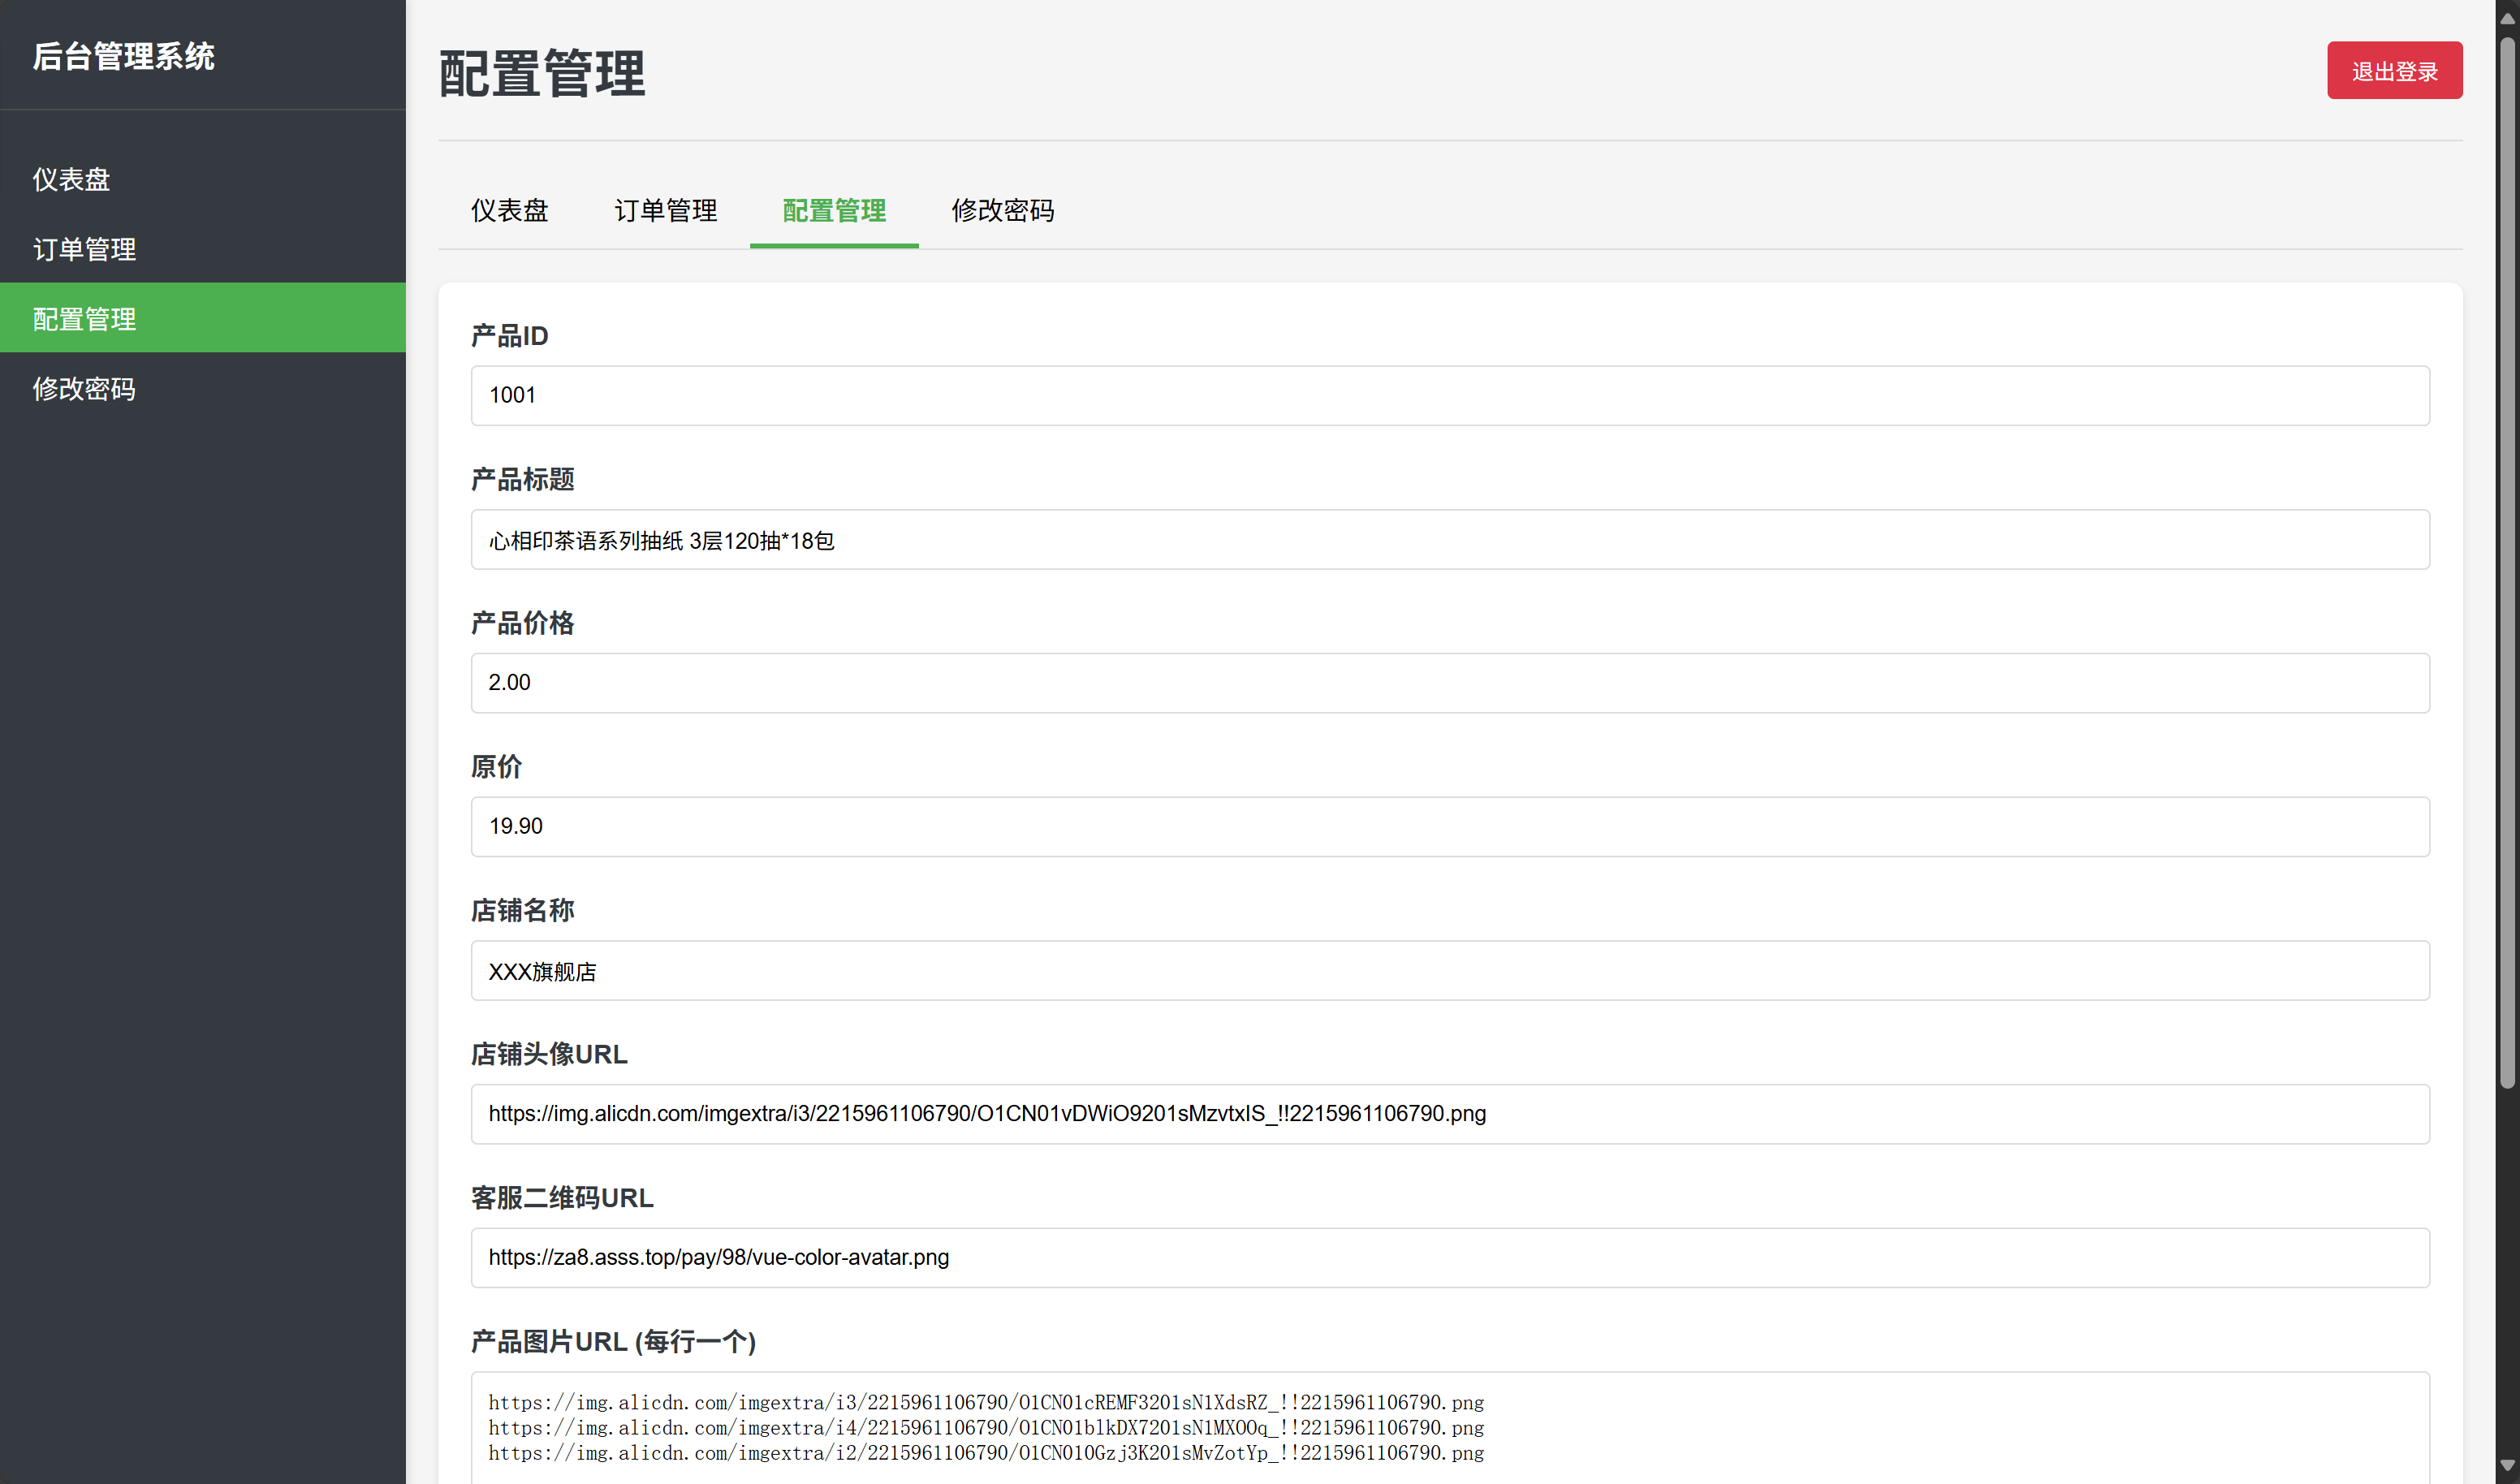Switch to the 修改密码 tab
The image size is (2520, 1484).
pos(1002,210)
